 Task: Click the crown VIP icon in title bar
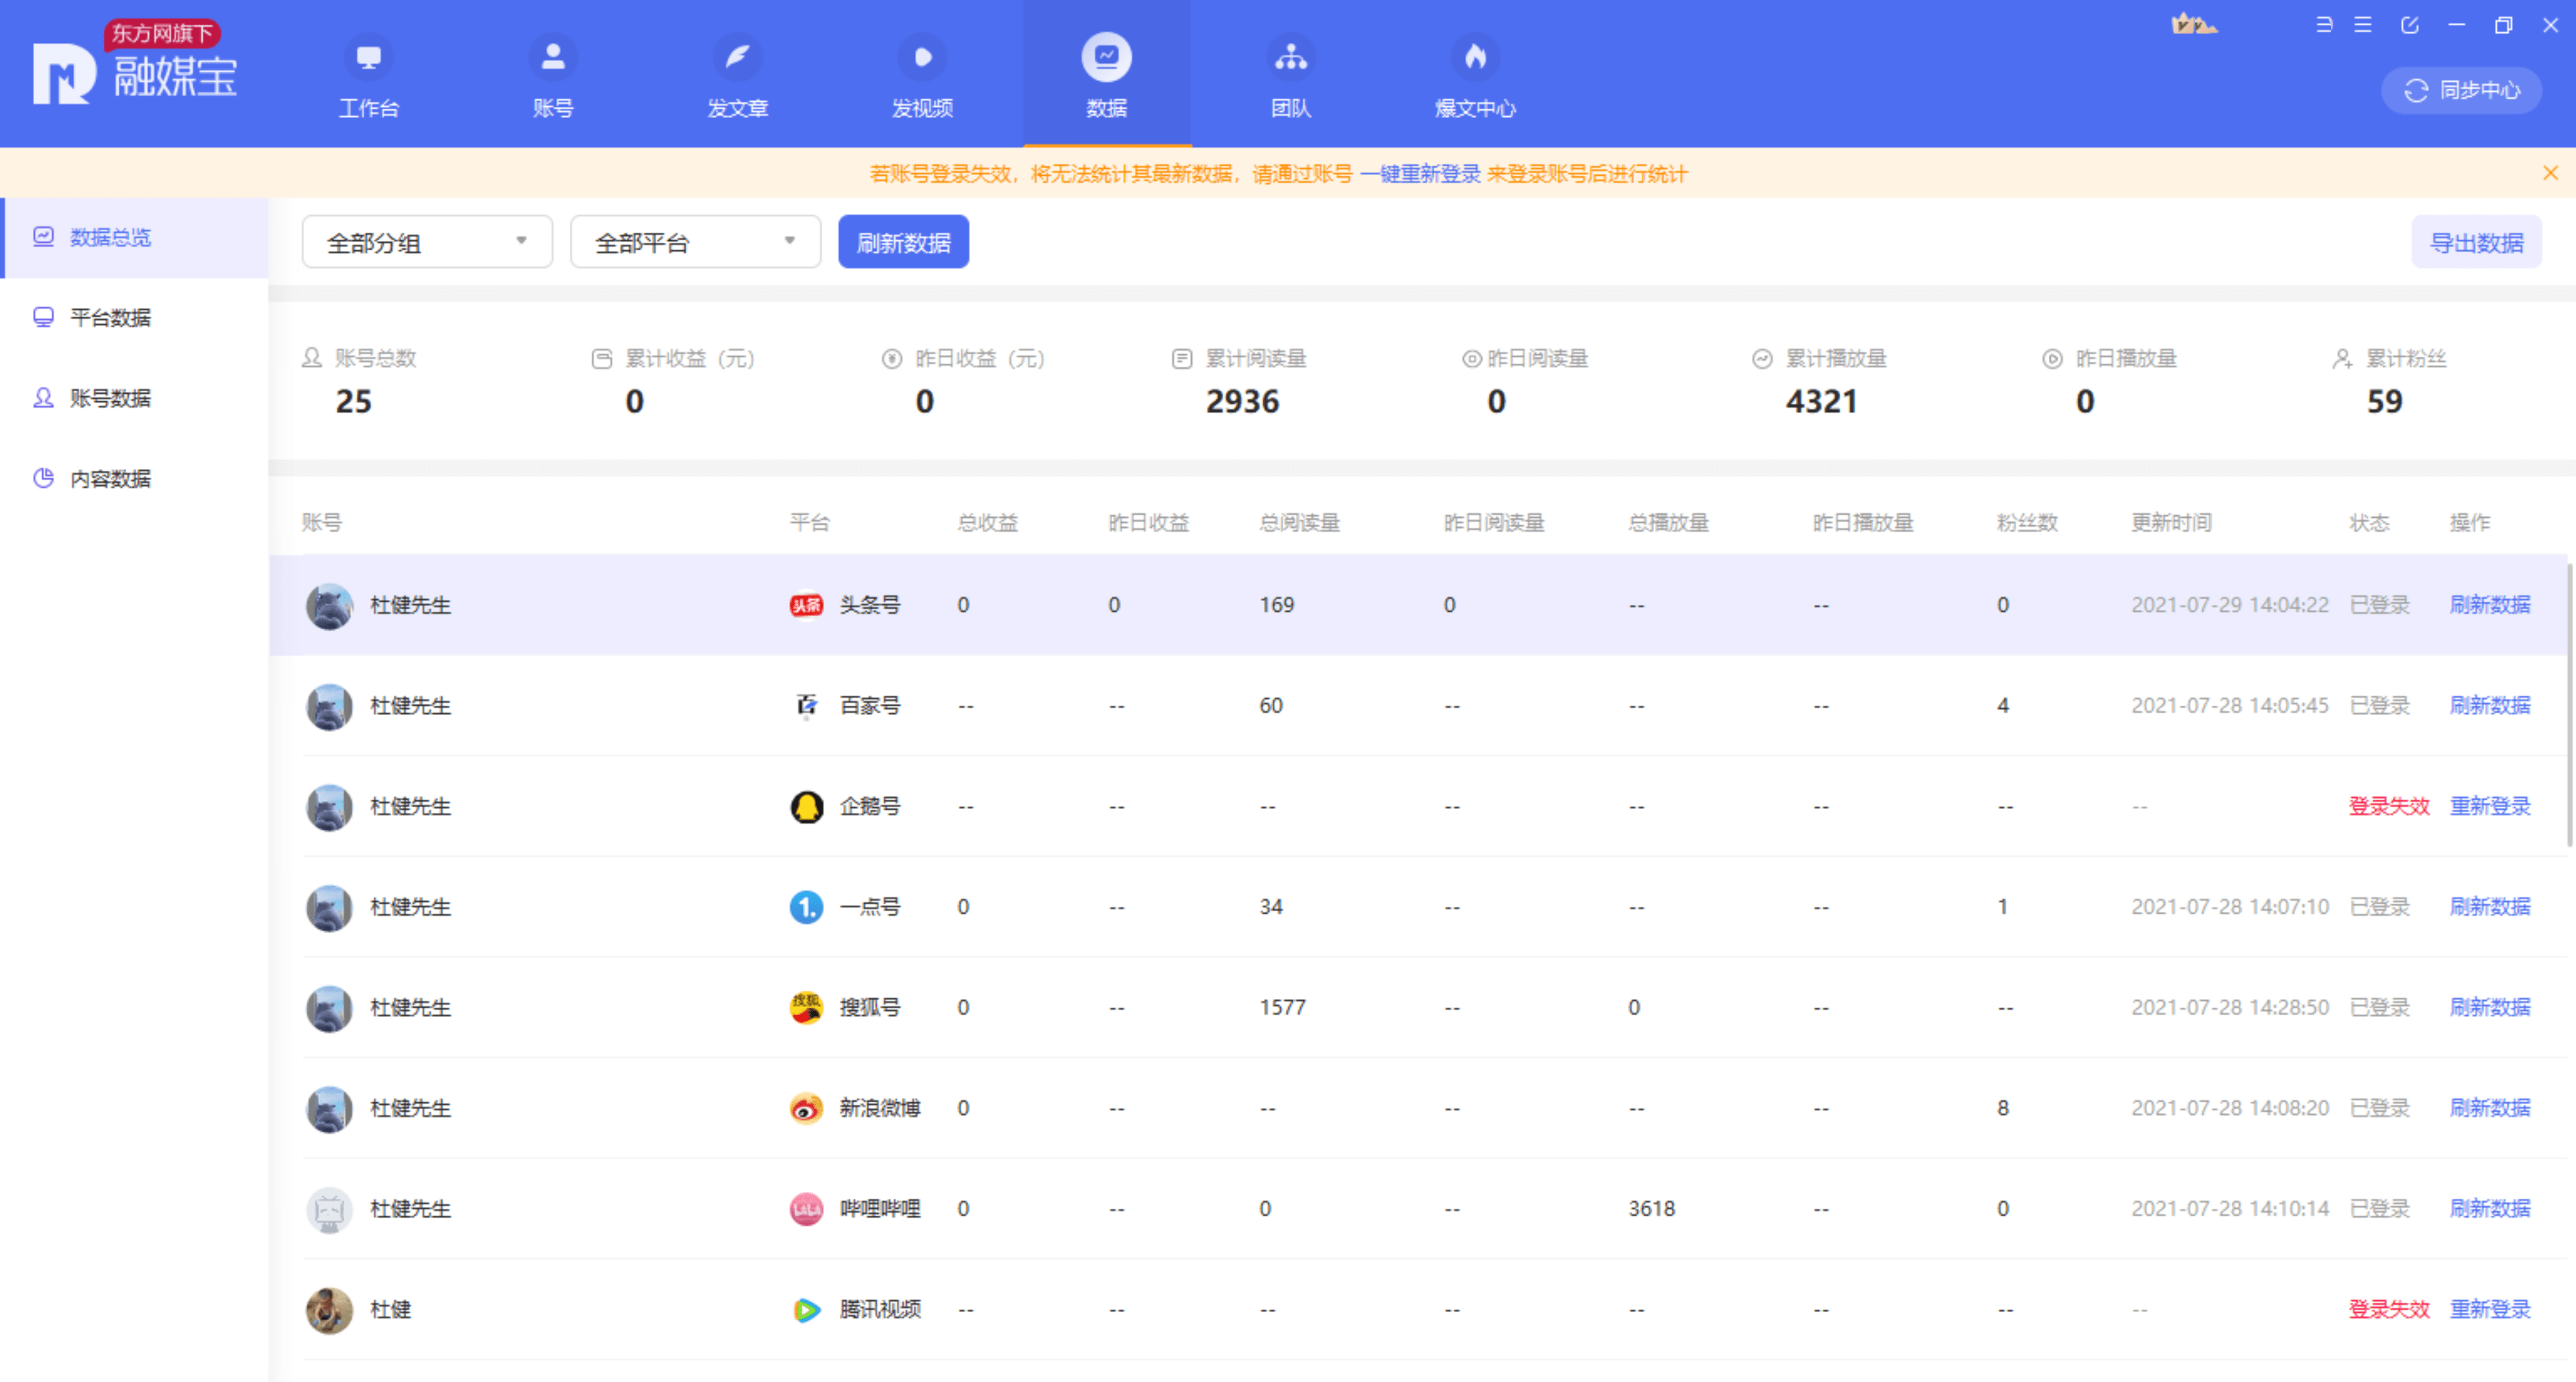[2194, 25]
